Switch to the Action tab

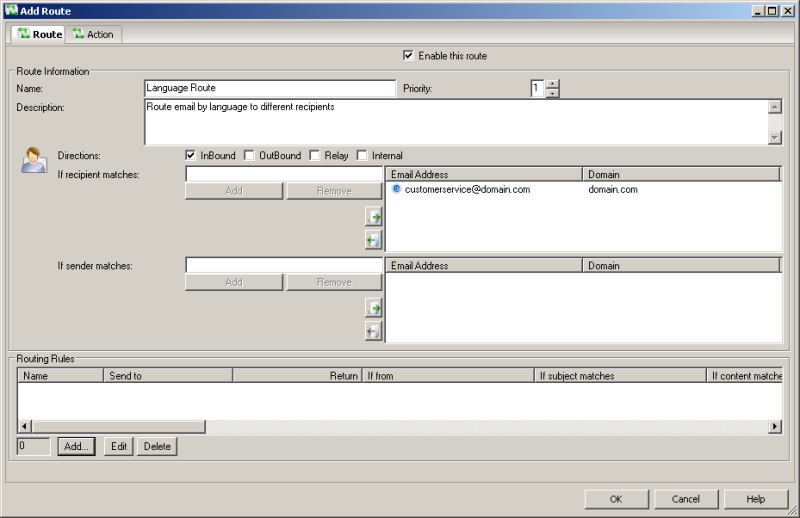pos(92,34)
